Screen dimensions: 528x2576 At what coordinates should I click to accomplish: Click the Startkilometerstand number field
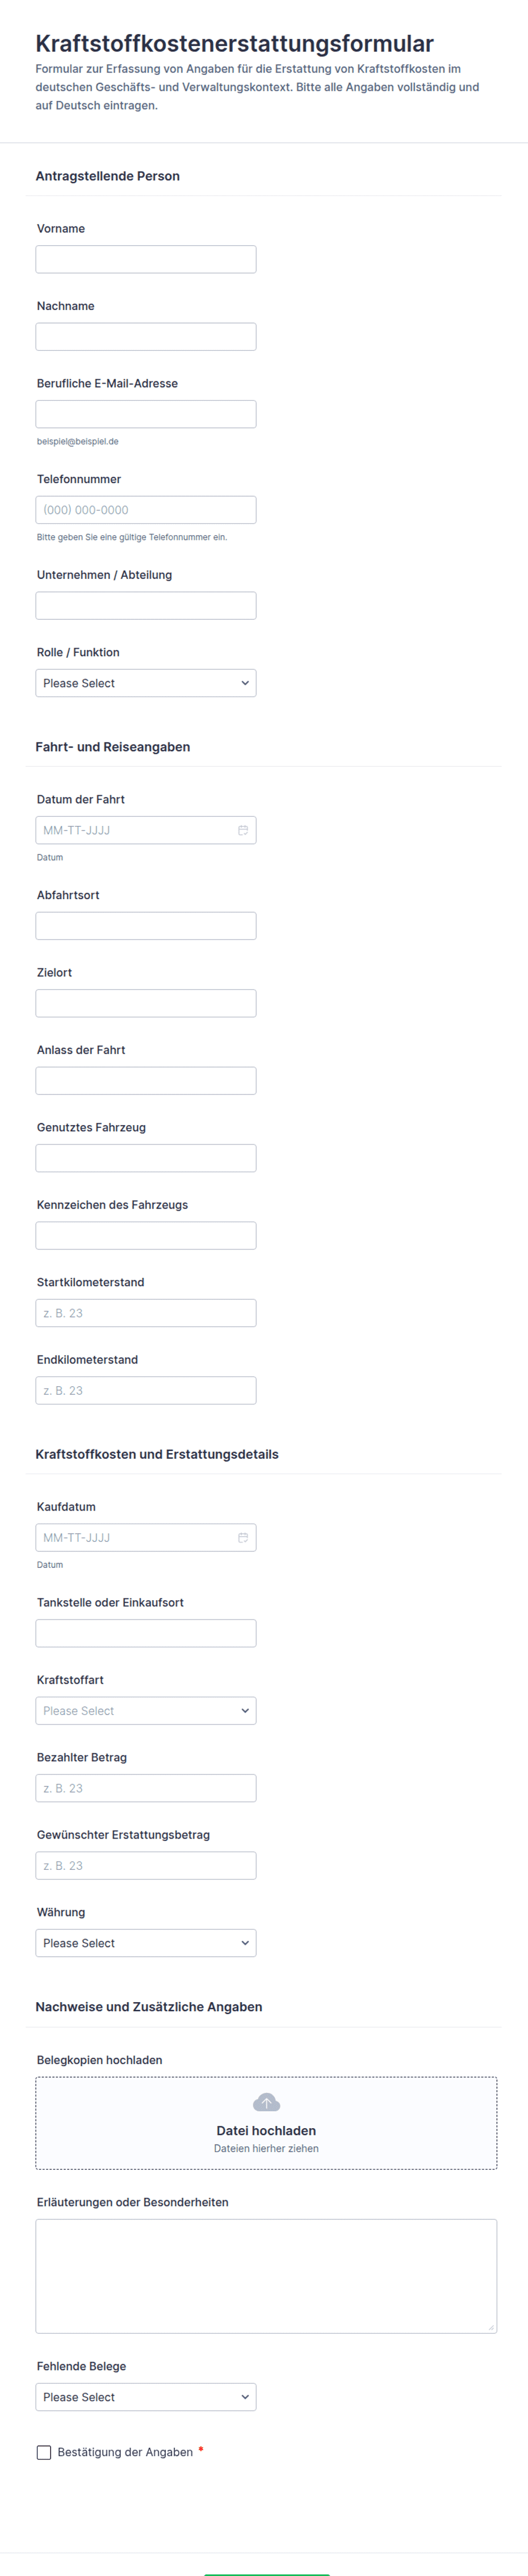[x=146, y=1312]
